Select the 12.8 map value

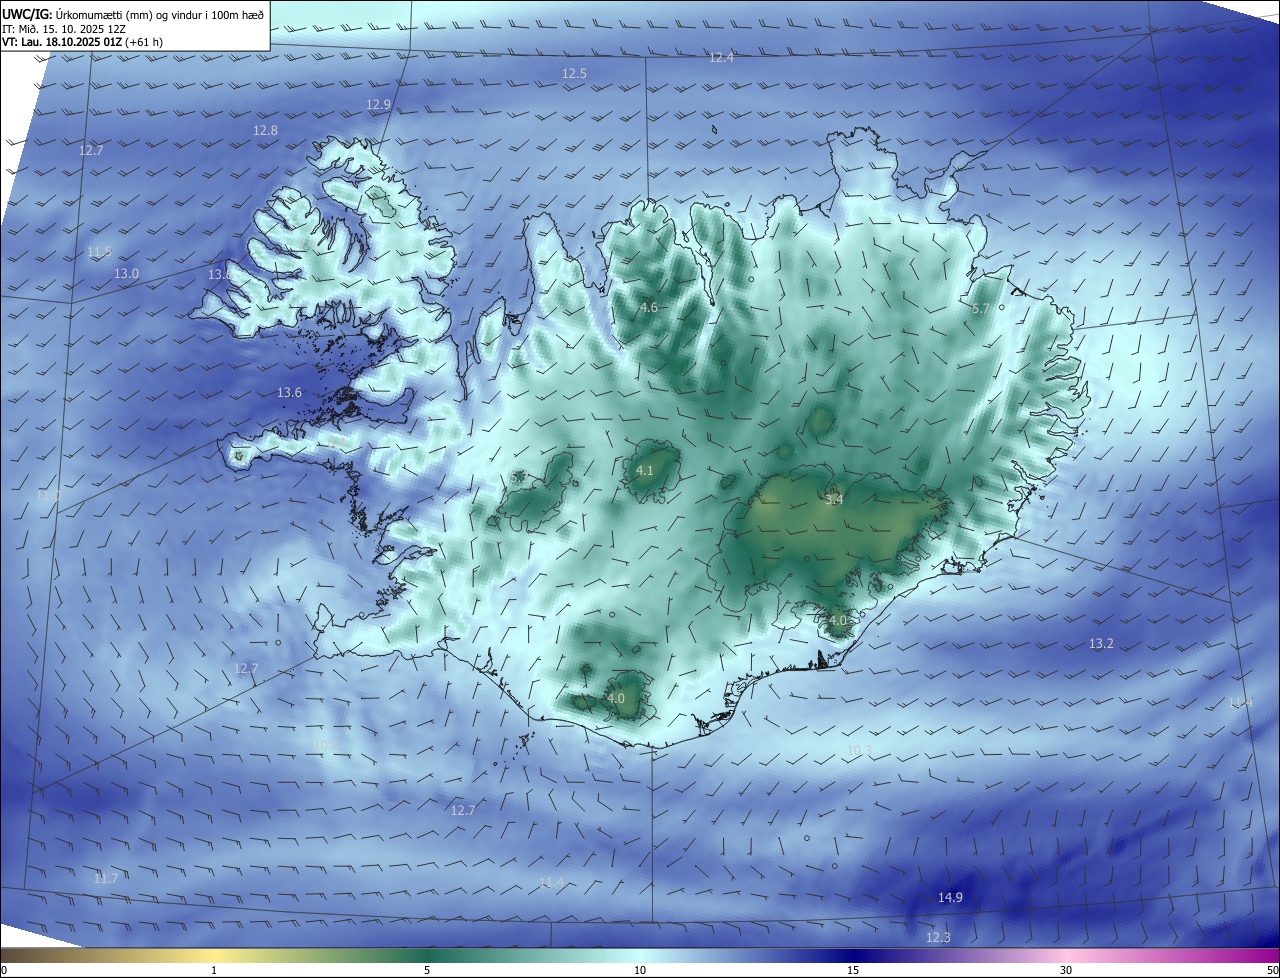pyautogui.click(x=265, y=131)
